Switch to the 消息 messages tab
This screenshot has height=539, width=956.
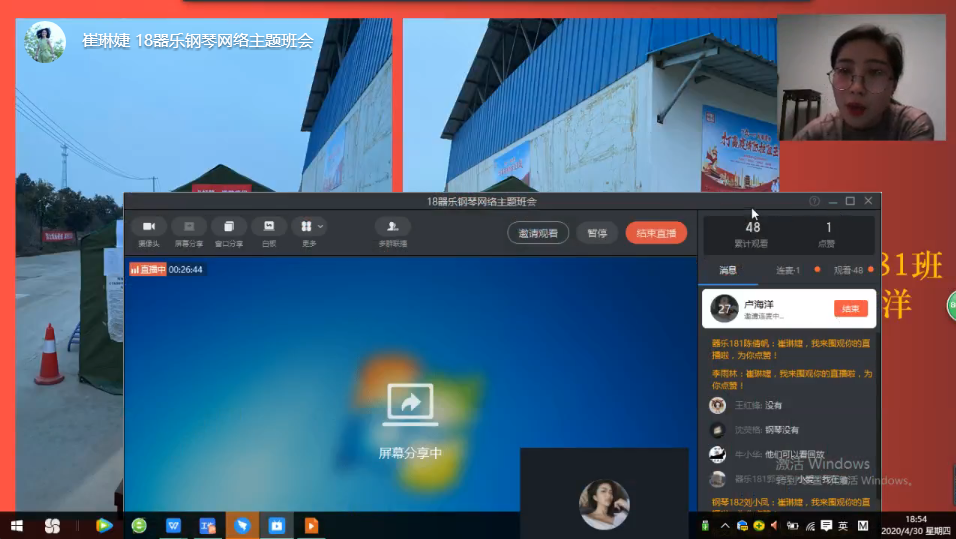pyautogui.click(x=728, y=270)
